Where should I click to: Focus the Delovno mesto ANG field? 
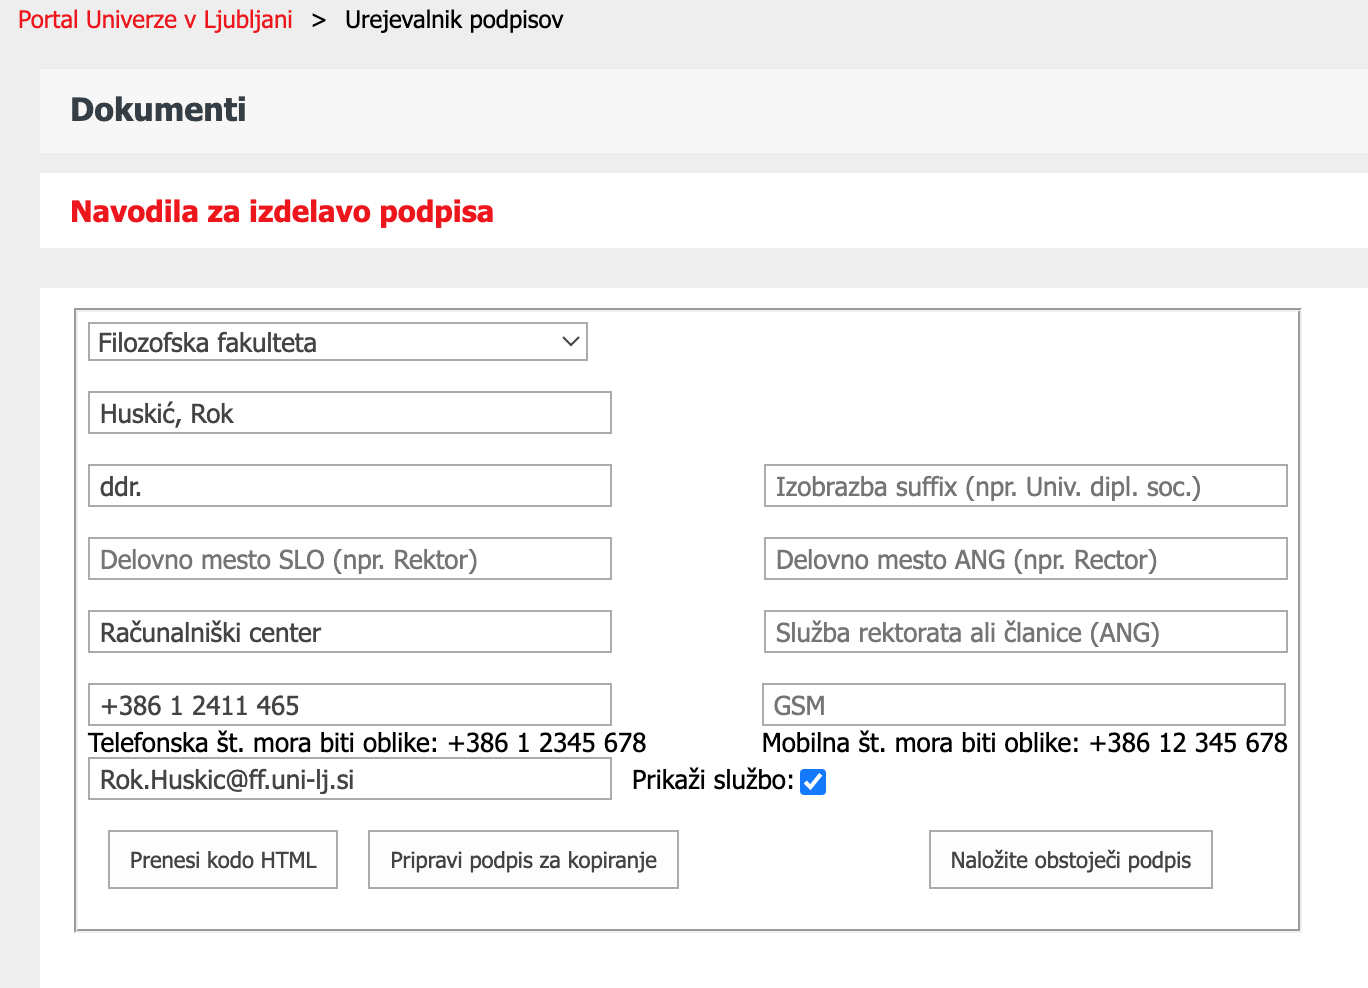(1026, 559)
